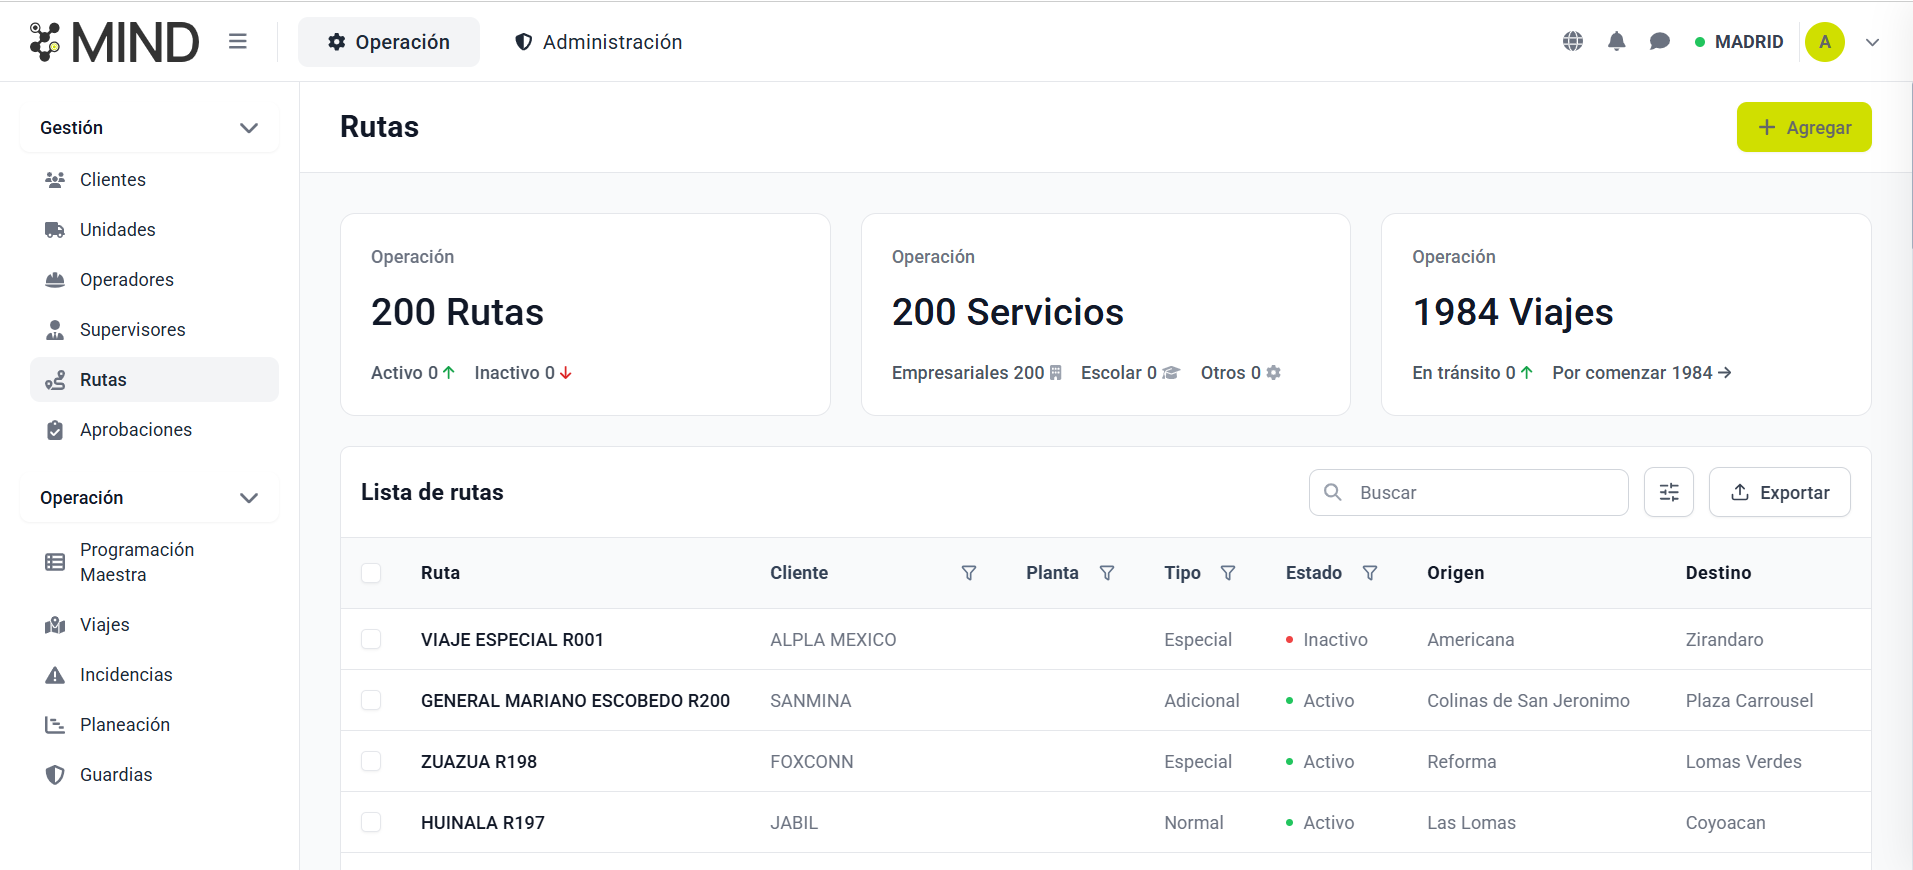1913x870 pixels.
Task: Click the Inactivo red down arrow
Action: click(x=566, y=373)
